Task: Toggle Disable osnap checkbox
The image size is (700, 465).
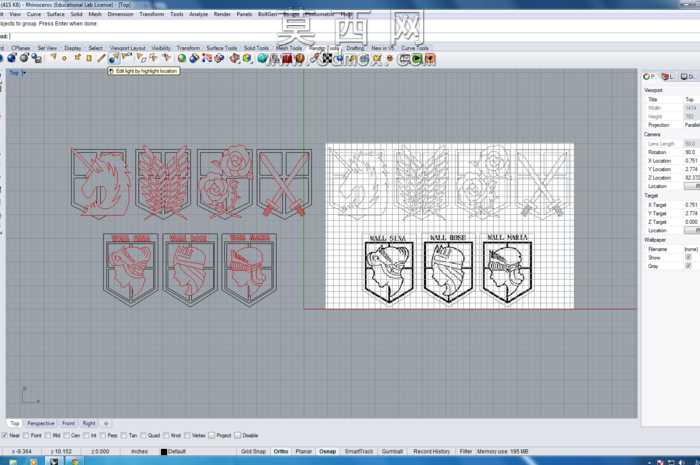Action: click(x=238, y=435)
